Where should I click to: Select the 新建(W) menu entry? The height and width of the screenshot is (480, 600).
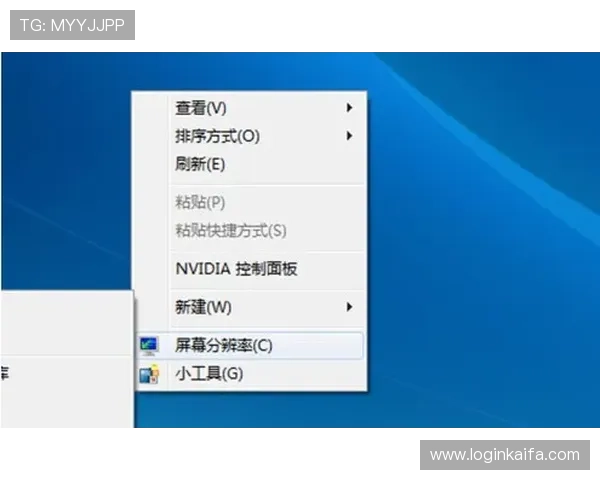[x=203, y=306]
